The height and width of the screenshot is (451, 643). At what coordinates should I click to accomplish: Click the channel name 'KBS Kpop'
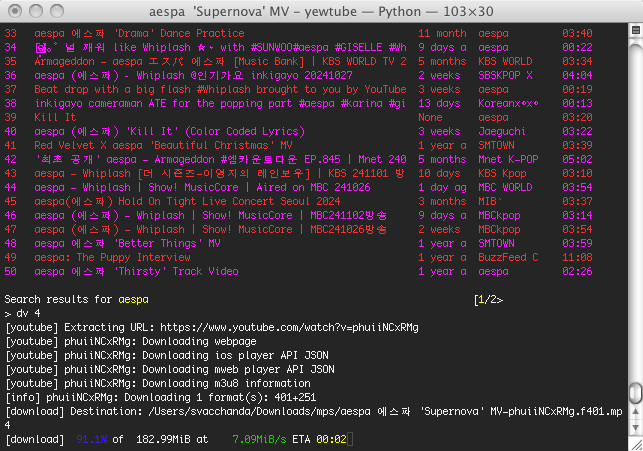(502, 173)
